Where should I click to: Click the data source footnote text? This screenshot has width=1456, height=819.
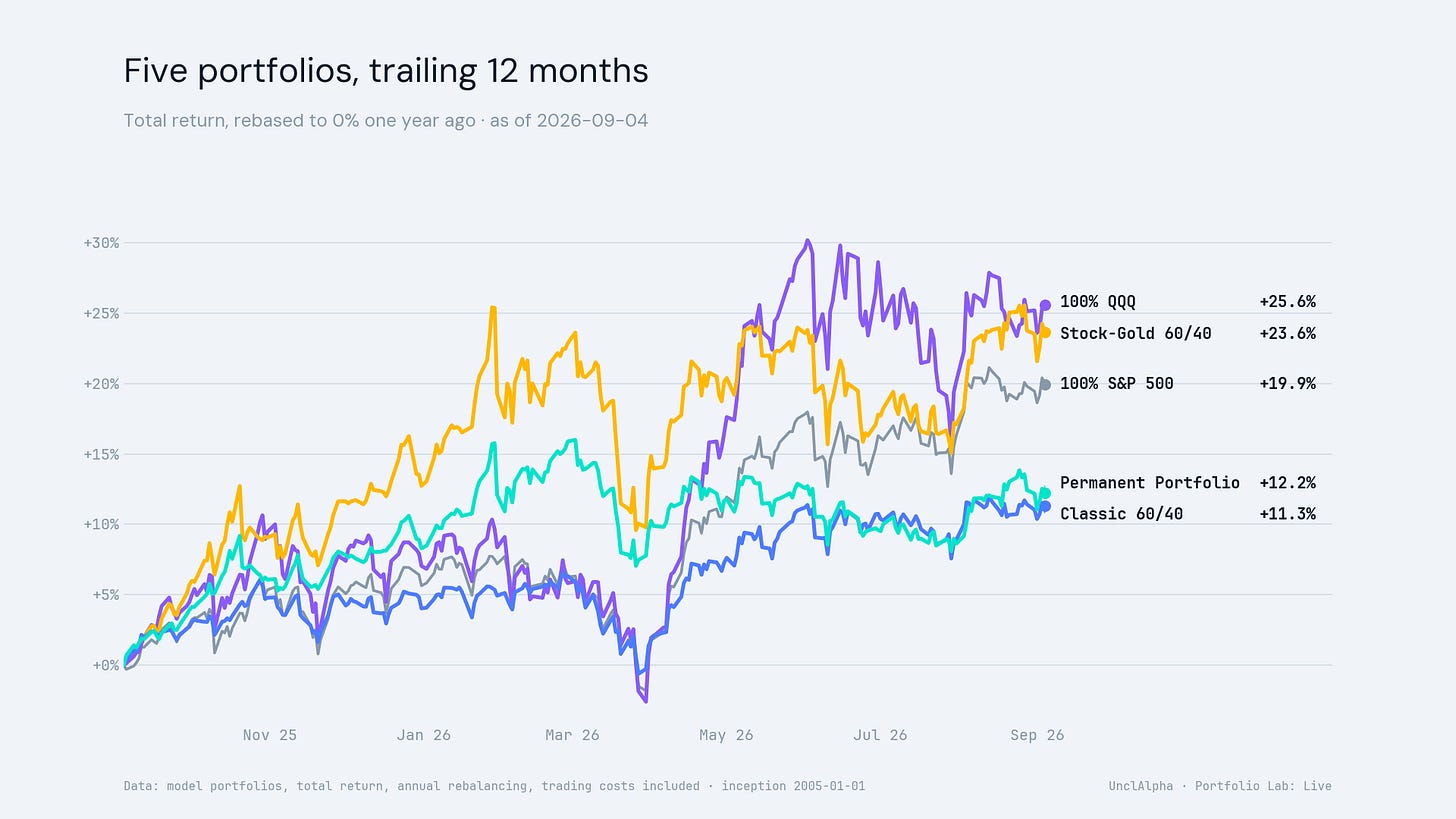click(x=494, y=786)
